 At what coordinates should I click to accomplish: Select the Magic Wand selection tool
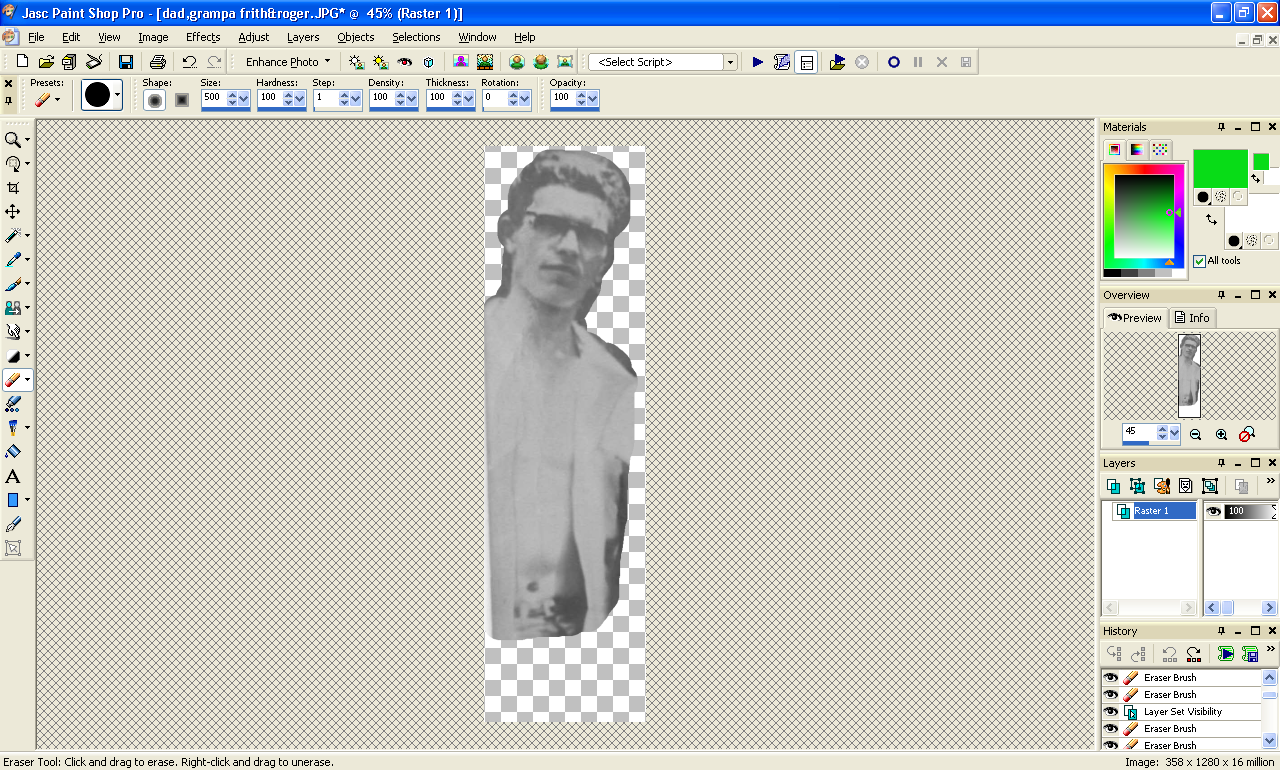pyautogui.click(x=13, y=236)
